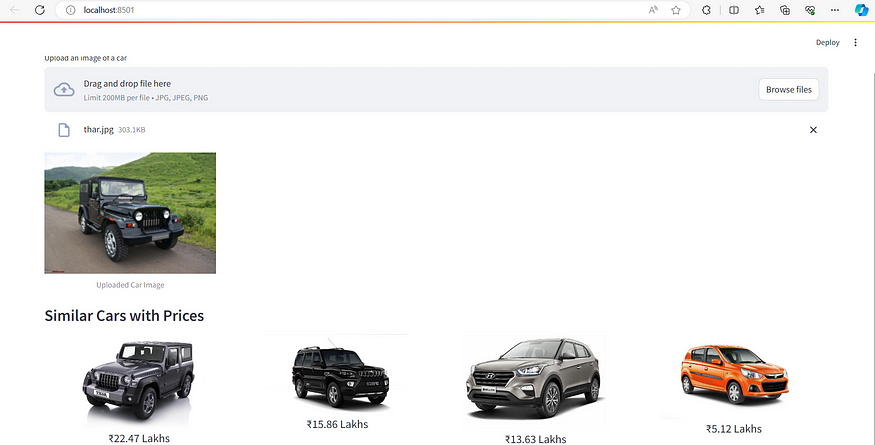Remove the uploaded thar.jpg file
Viewport: 875px width, 445px height.
[x=813, y=130]
